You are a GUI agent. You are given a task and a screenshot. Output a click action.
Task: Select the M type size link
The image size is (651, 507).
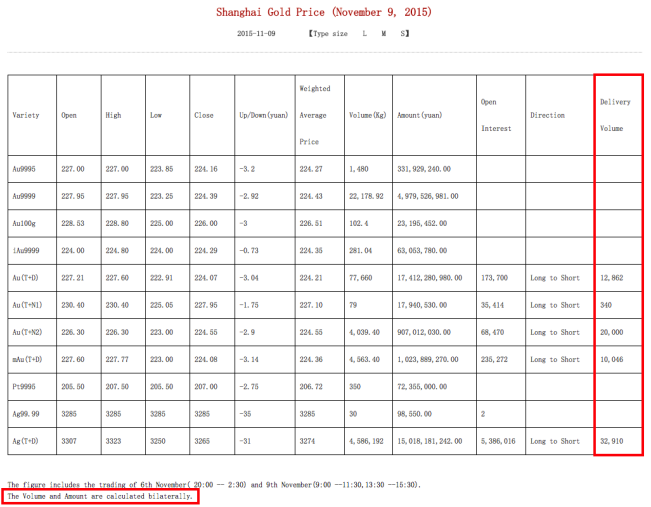coord(384,34)
